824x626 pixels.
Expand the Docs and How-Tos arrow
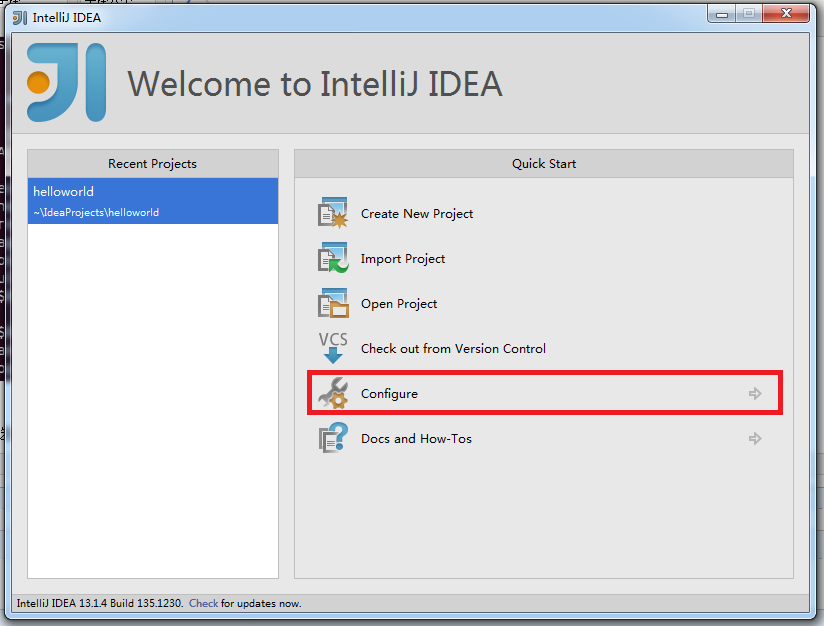(755, 439)
